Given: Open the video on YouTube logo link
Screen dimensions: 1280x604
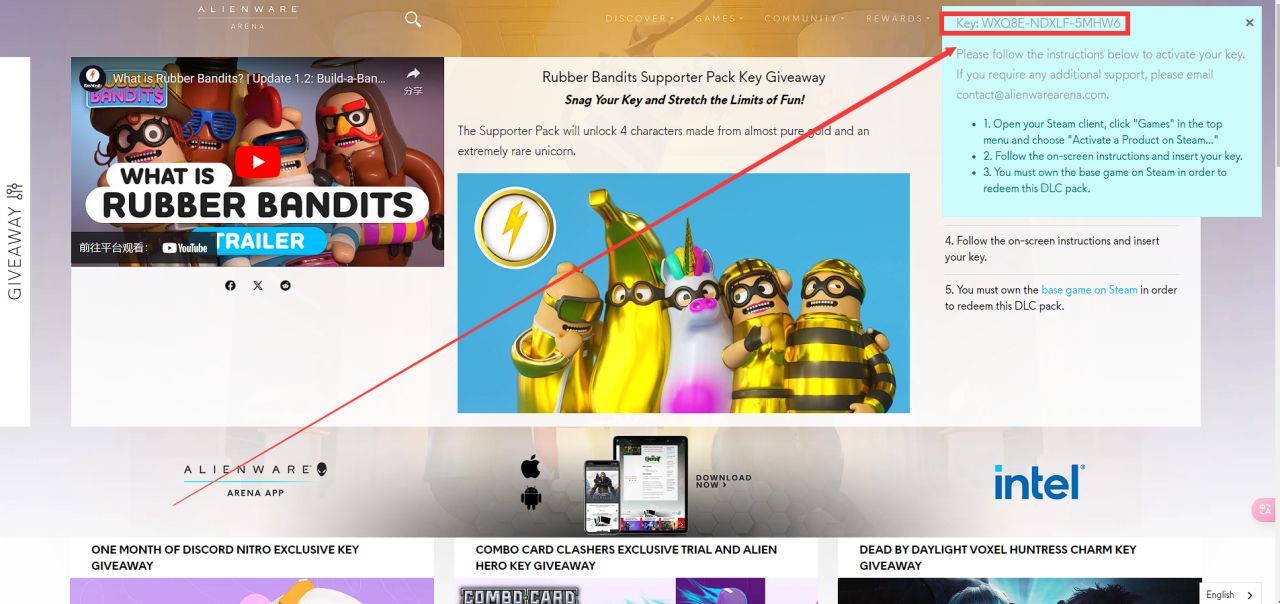Looking at the screenshot, I should pos(185,248).
